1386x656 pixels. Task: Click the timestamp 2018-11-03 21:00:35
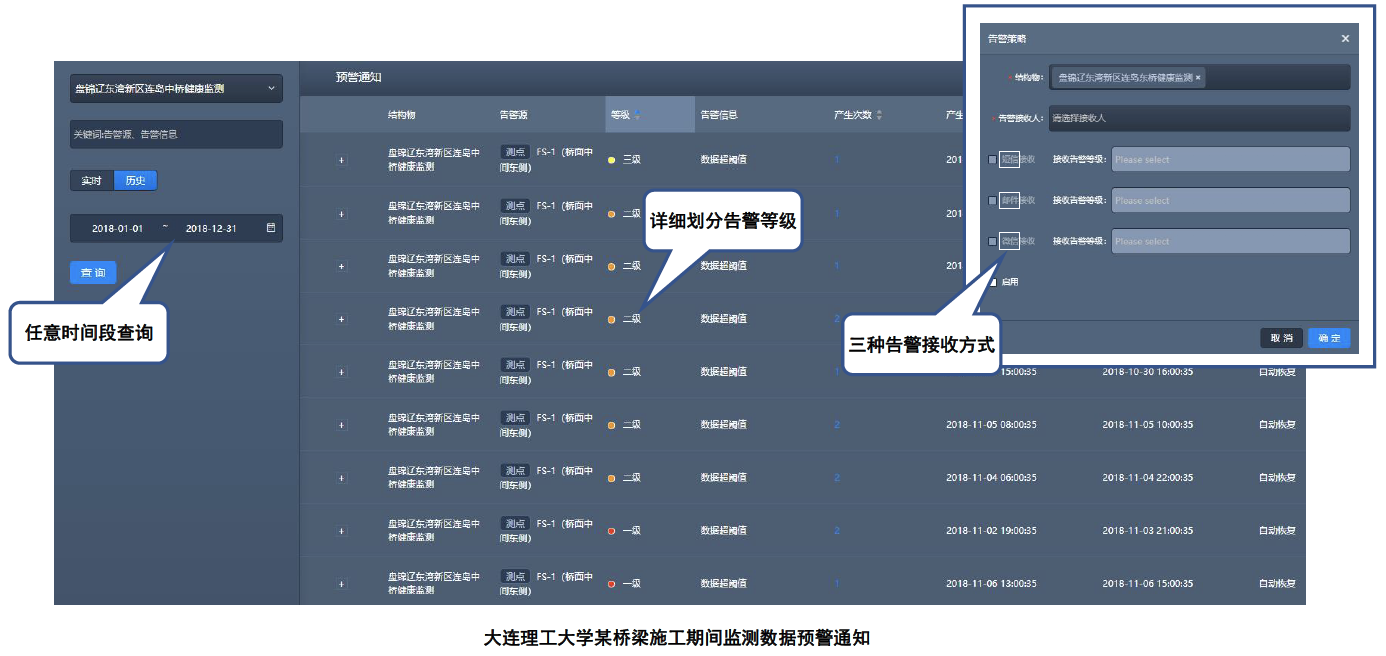point(1148,531)
